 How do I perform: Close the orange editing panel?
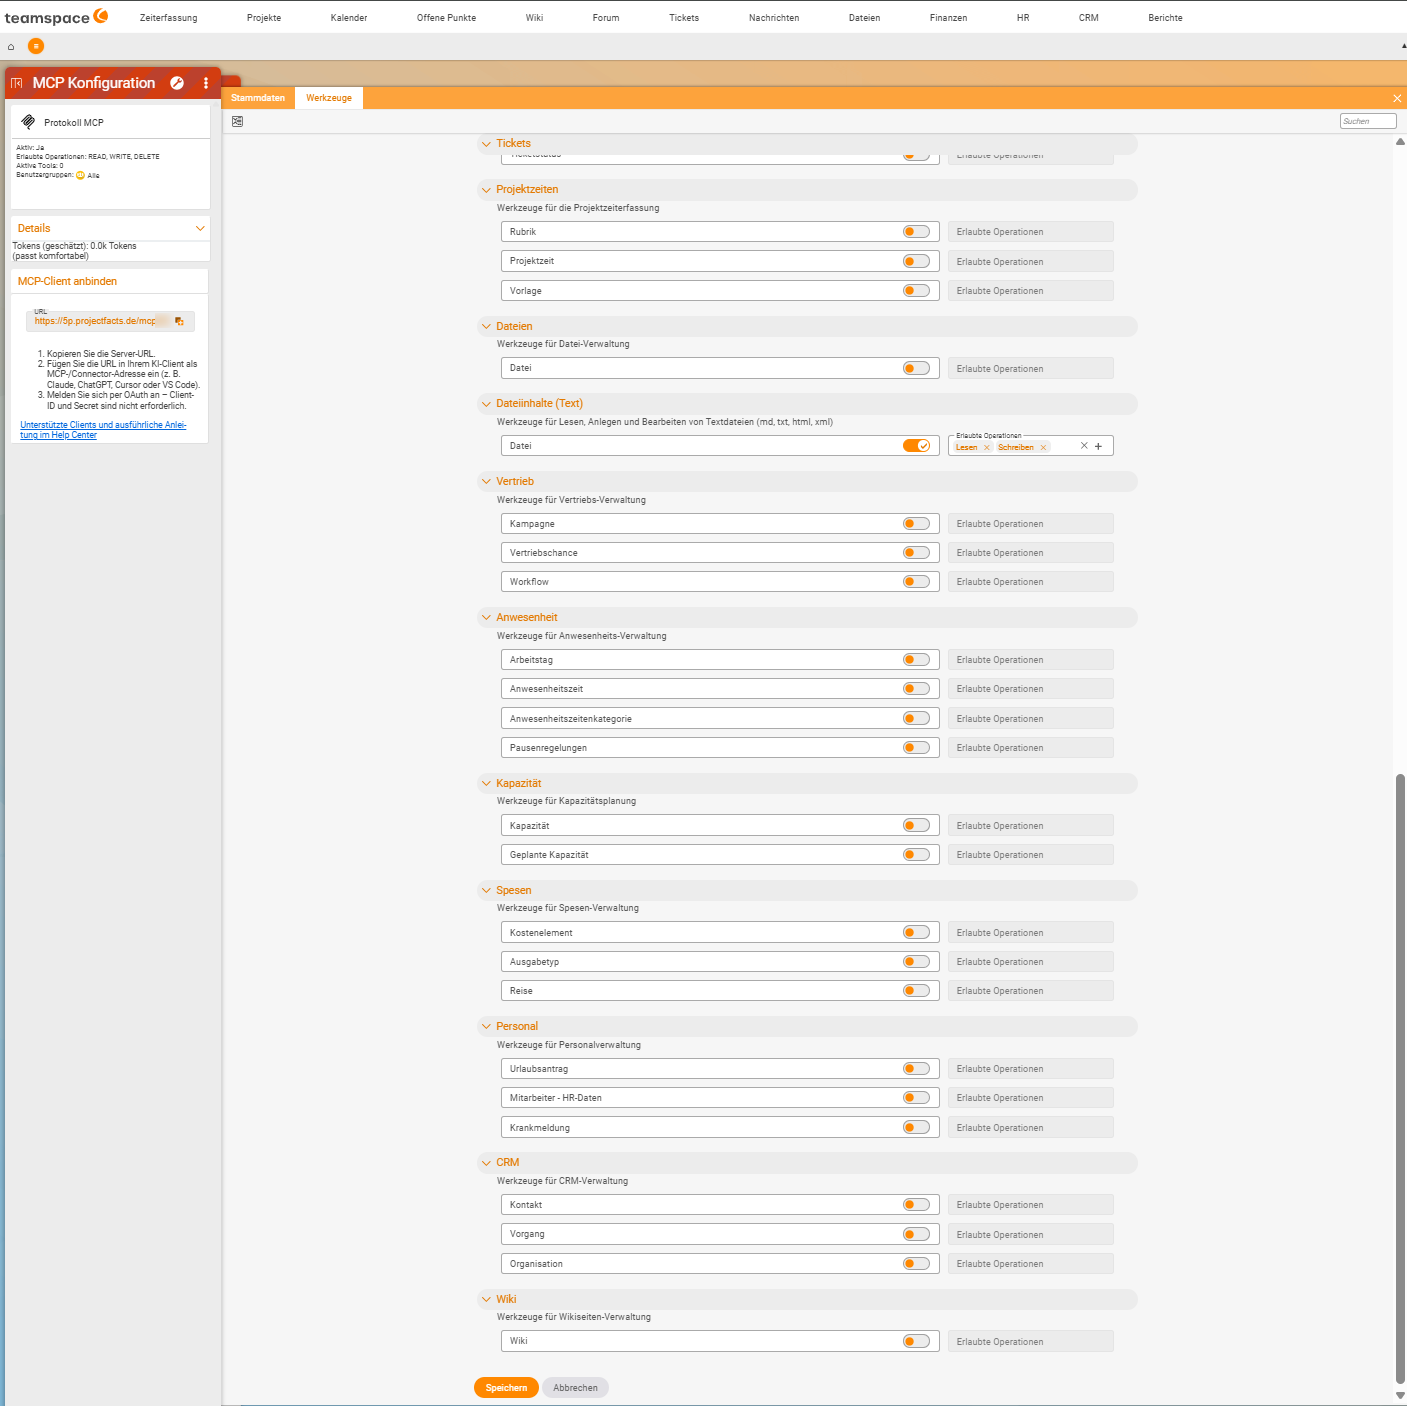[1397, 98]
